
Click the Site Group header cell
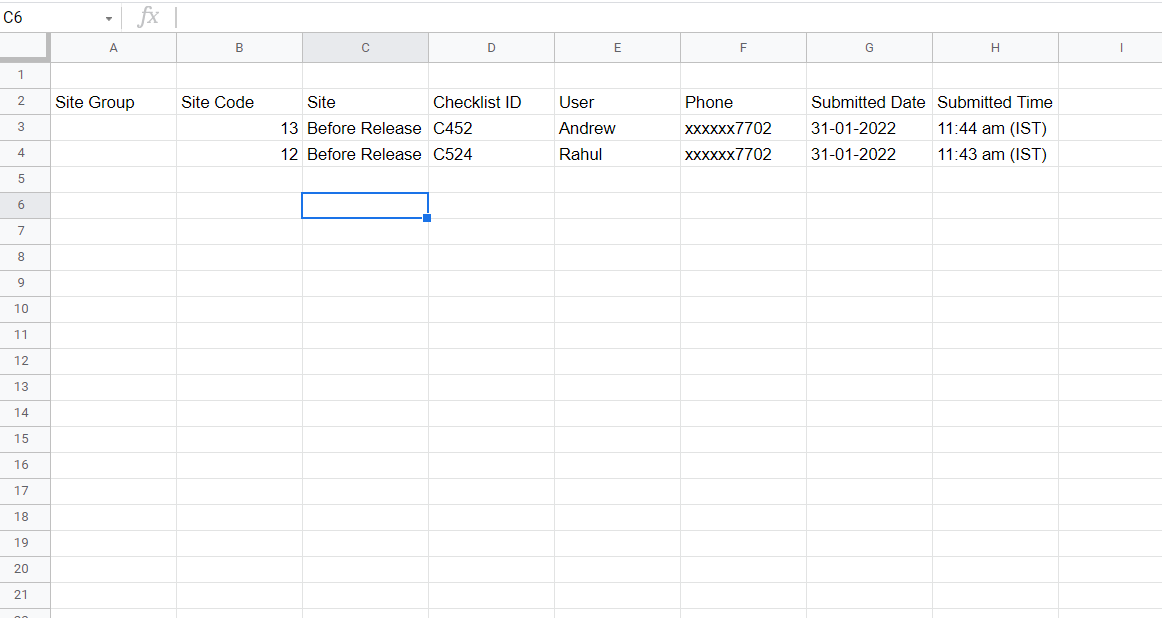pos(113,102)
